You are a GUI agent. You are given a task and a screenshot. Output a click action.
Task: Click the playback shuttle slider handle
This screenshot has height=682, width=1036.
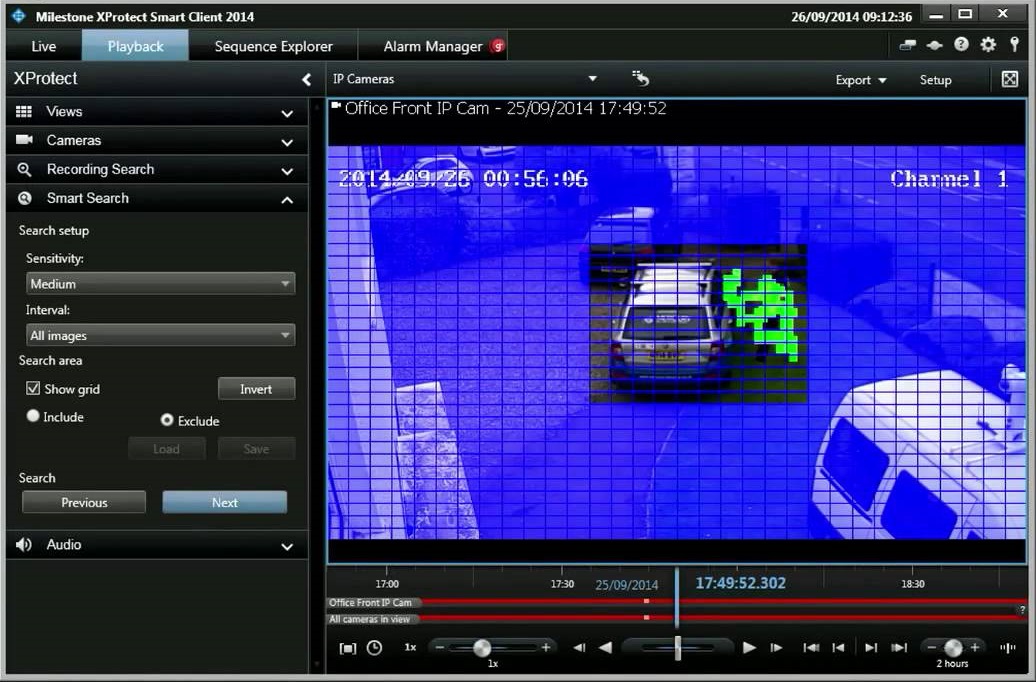pyautogui.click(x=678, y=648)
